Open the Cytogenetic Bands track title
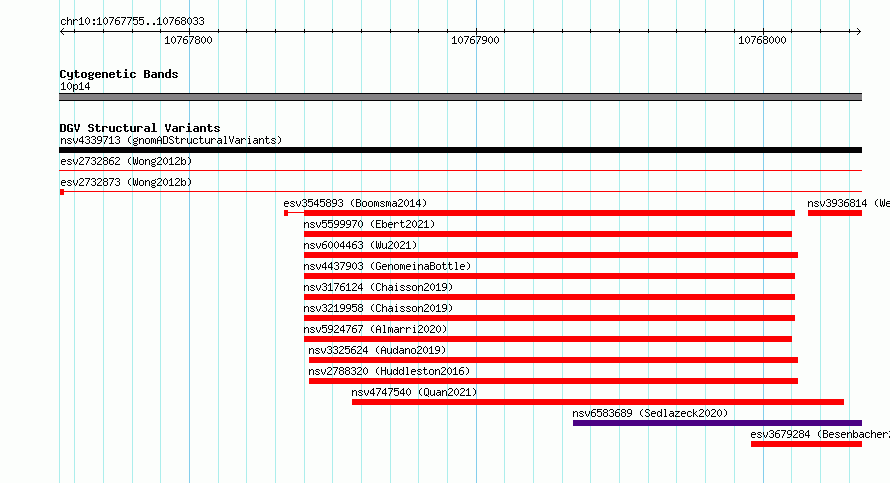 [x=119, y=74]
